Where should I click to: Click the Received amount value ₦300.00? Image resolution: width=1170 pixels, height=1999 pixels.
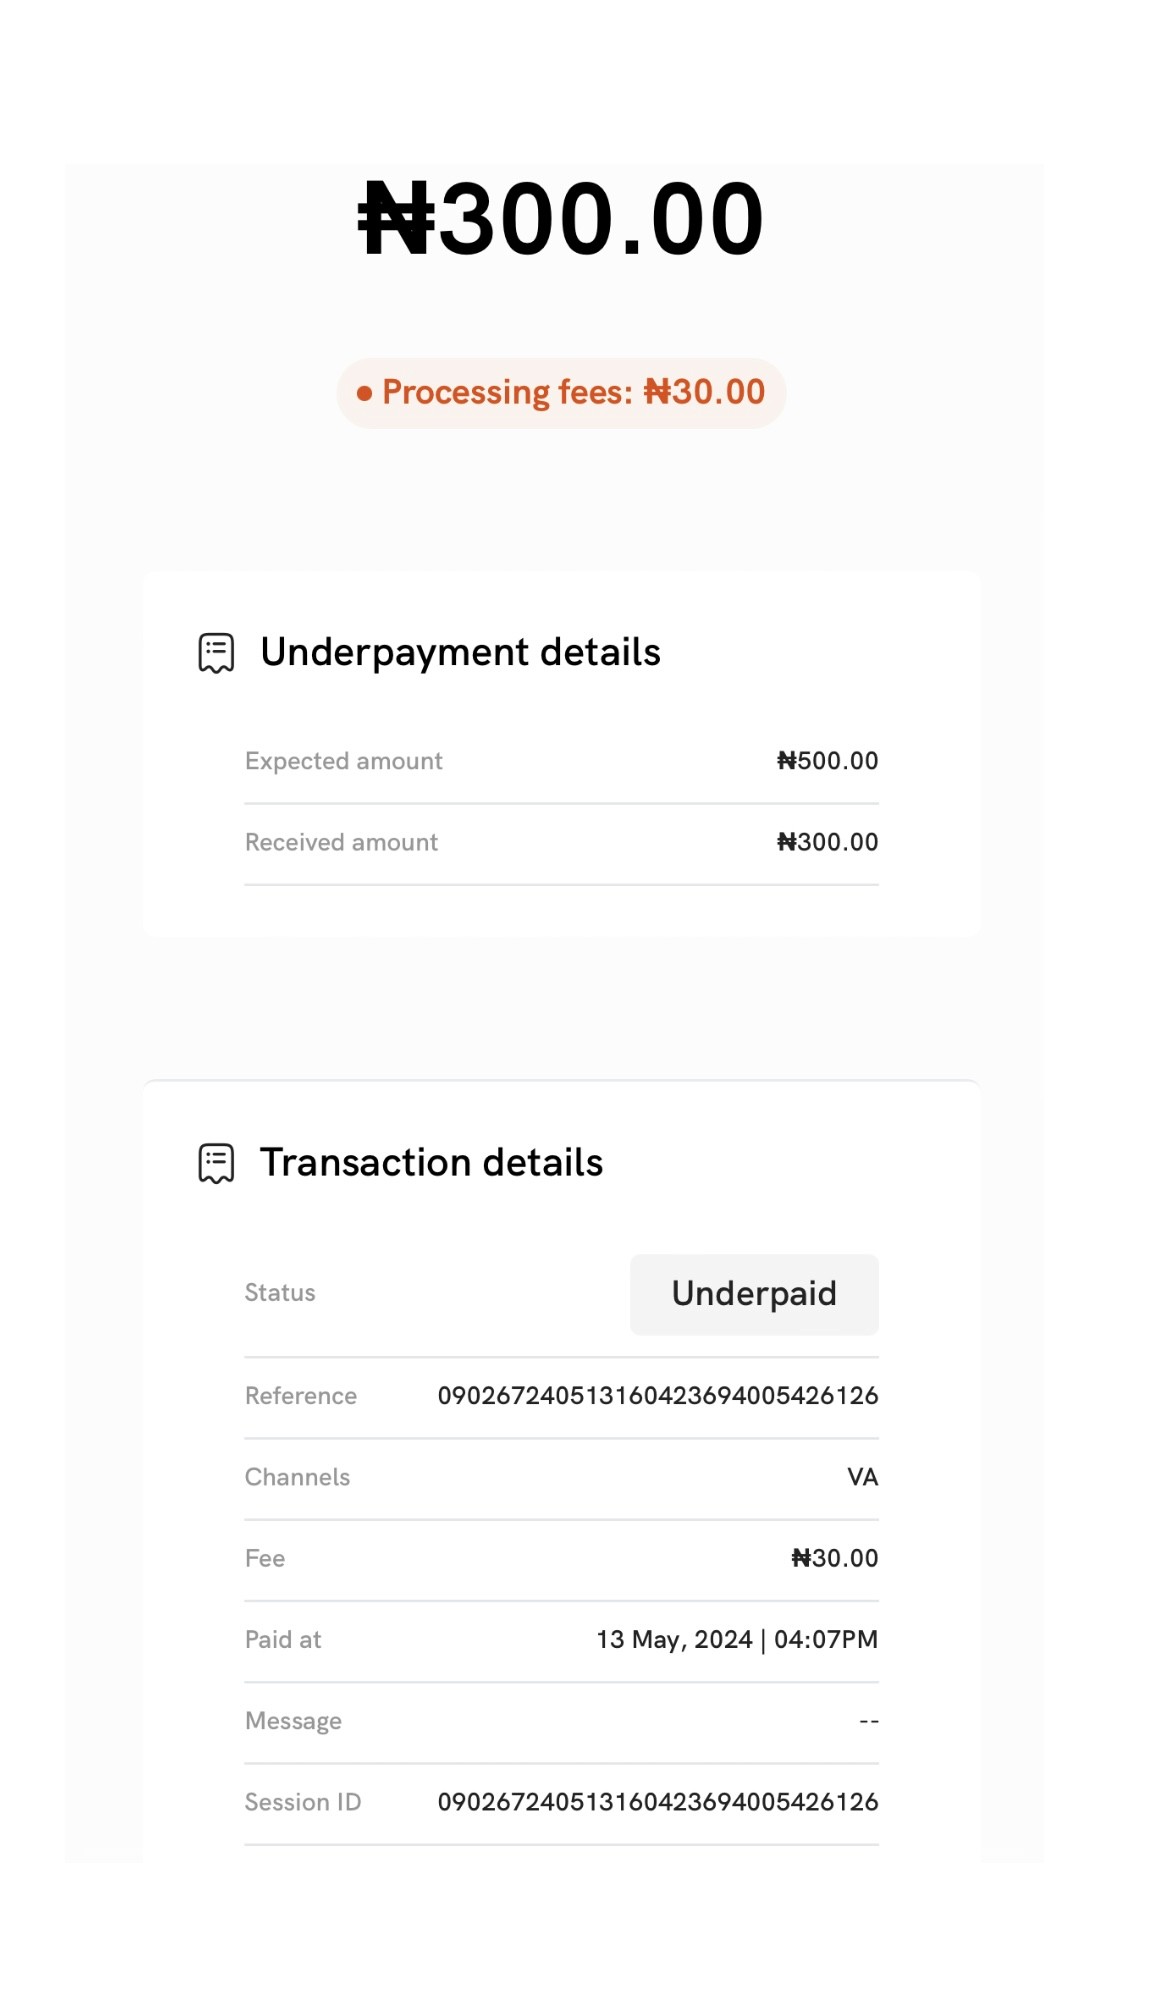827,842
